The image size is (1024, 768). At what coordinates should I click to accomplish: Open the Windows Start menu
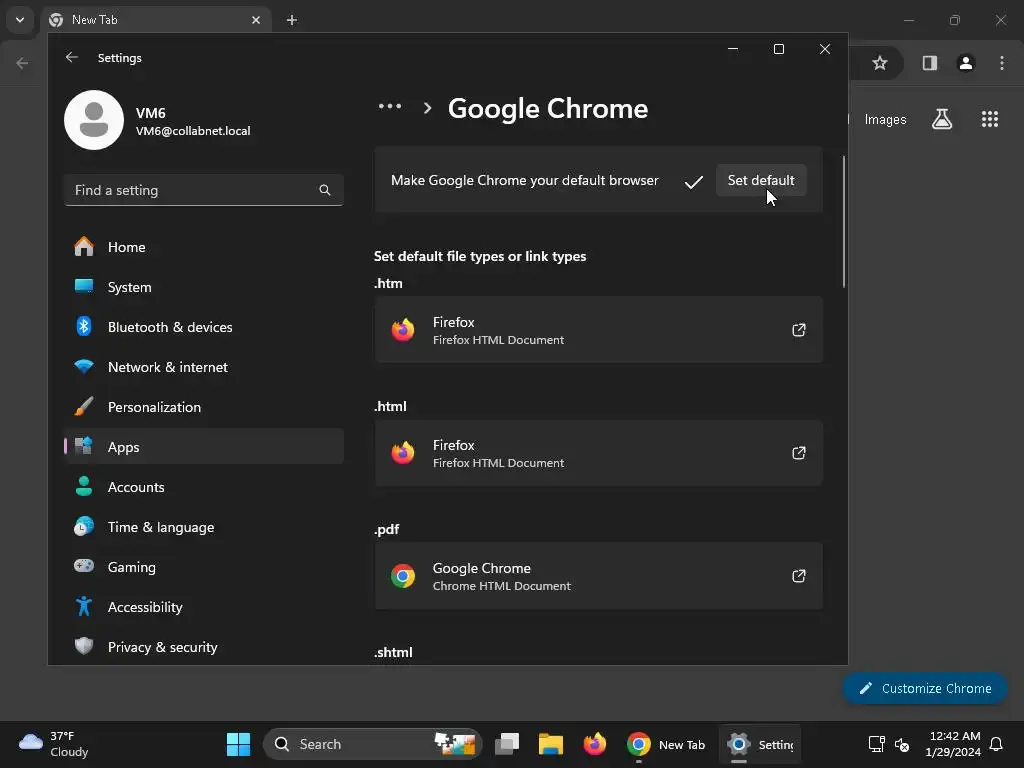coord(238,744)
